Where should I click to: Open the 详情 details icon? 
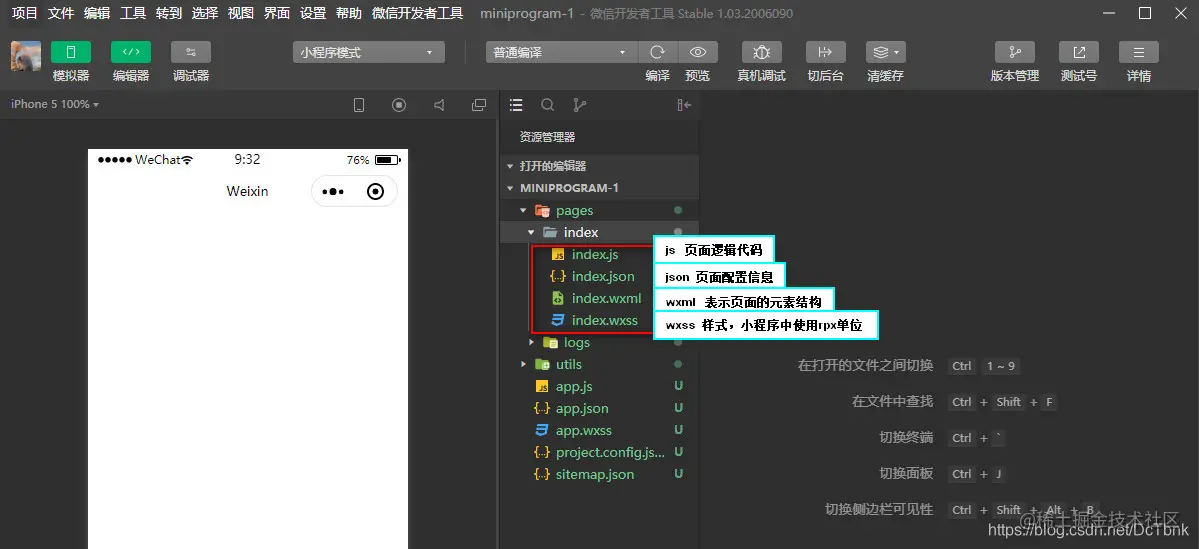(x=1139, y=52)
